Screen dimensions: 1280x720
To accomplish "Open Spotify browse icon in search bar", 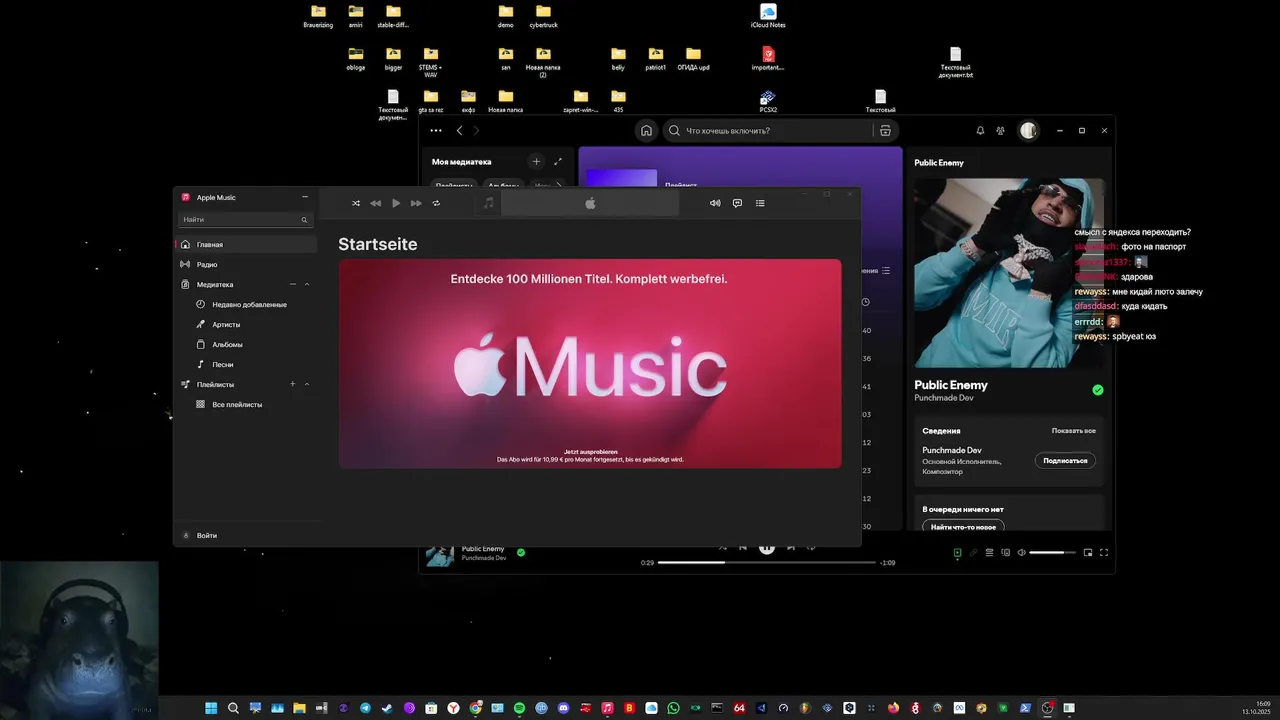I will click(x=885, y=130).
